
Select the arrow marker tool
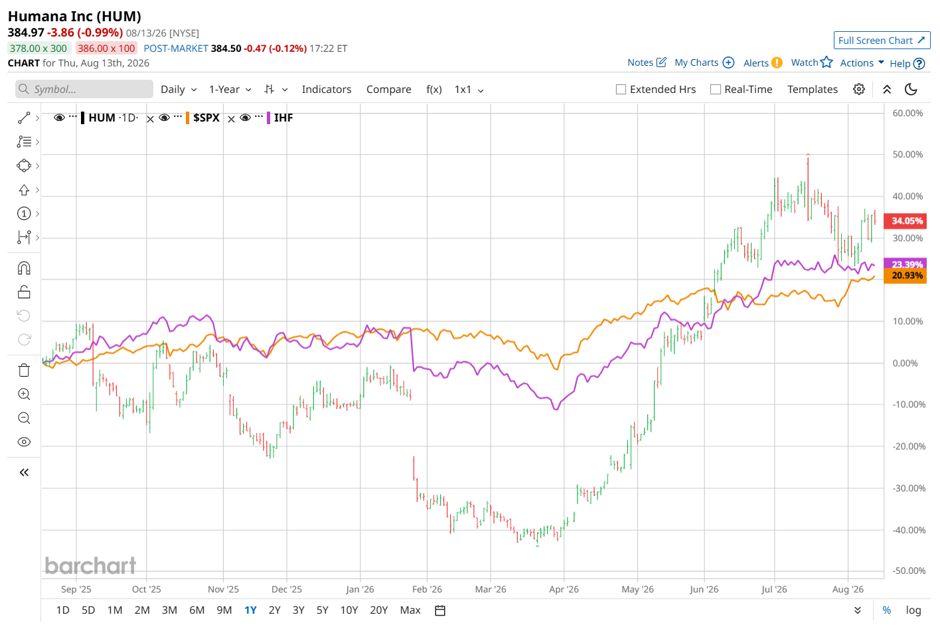coord(24,190)
